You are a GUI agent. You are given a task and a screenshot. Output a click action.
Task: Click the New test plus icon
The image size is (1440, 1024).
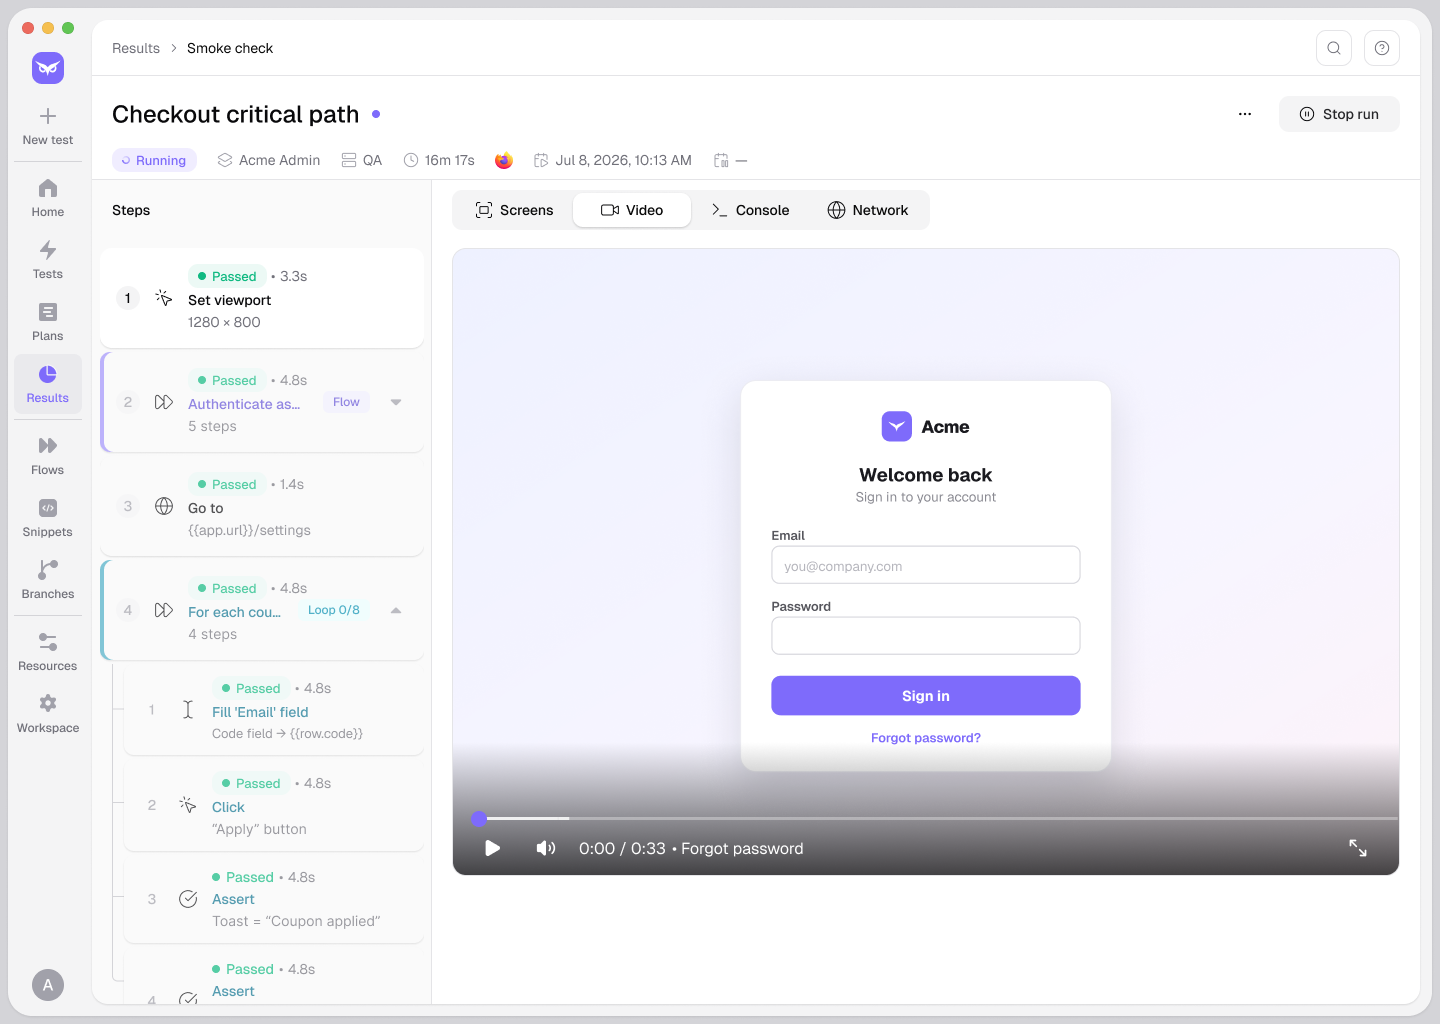click(x=48, y=116)
